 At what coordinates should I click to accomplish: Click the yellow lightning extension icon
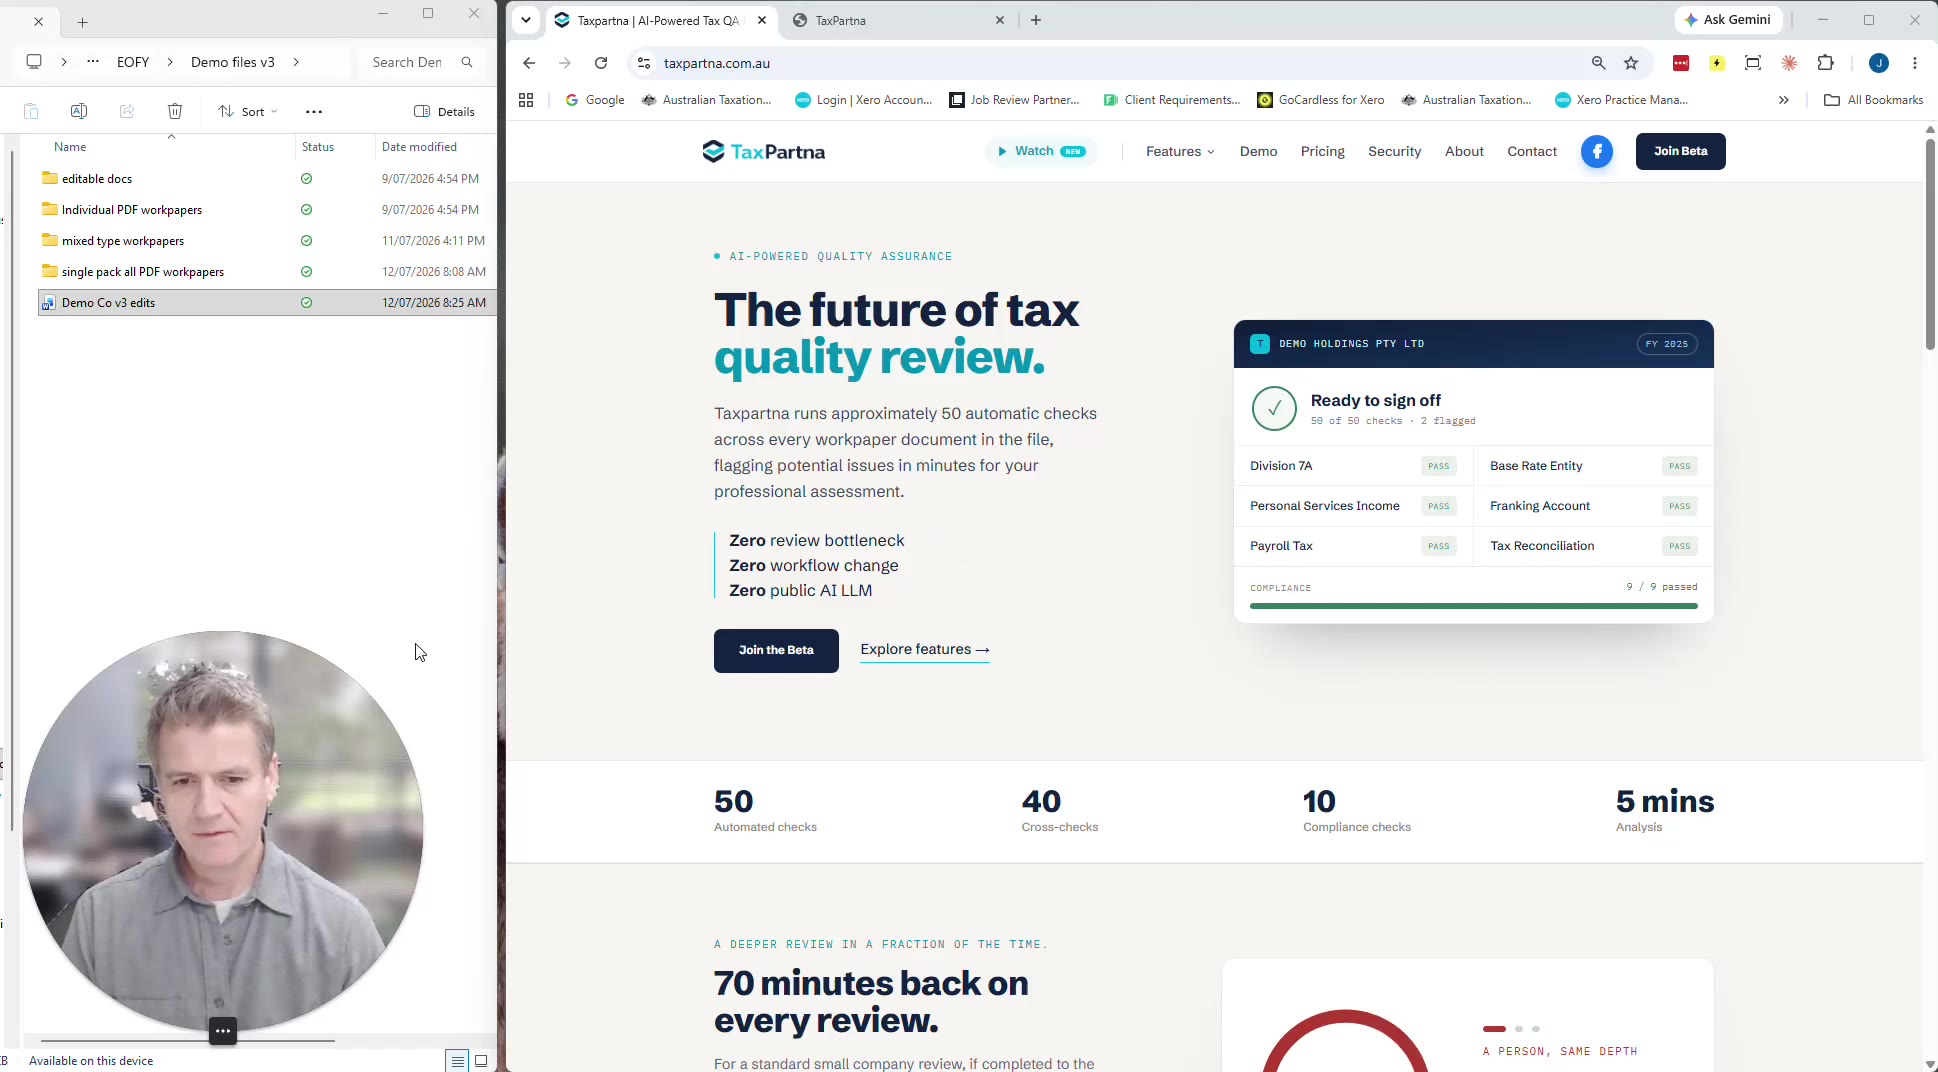(1717, 63)
